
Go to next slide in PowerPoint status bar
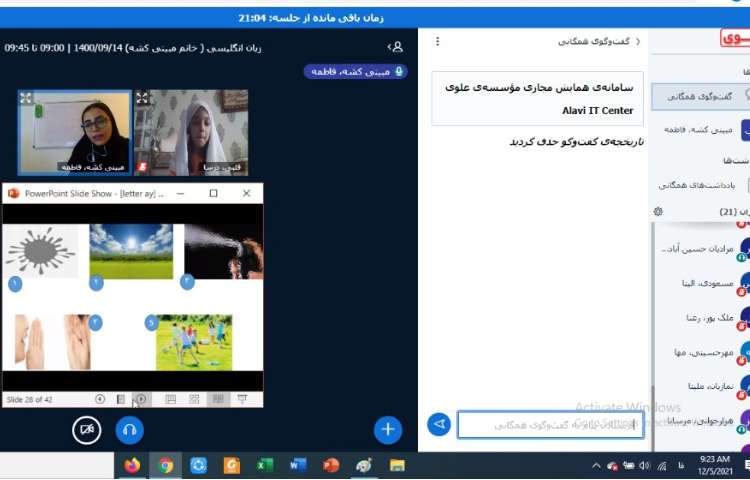pos(141,399)
